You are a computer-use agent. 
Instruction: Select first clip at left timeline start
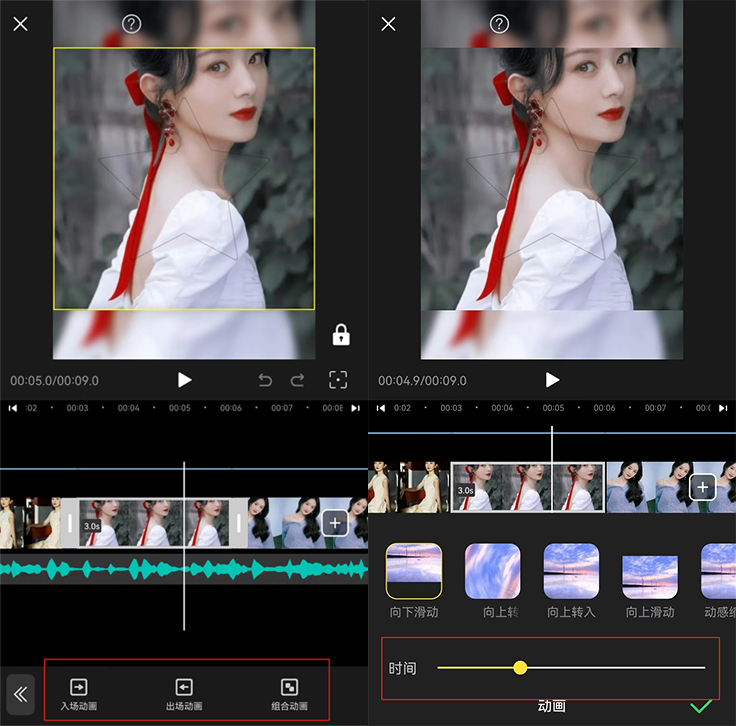coord(31,523)
